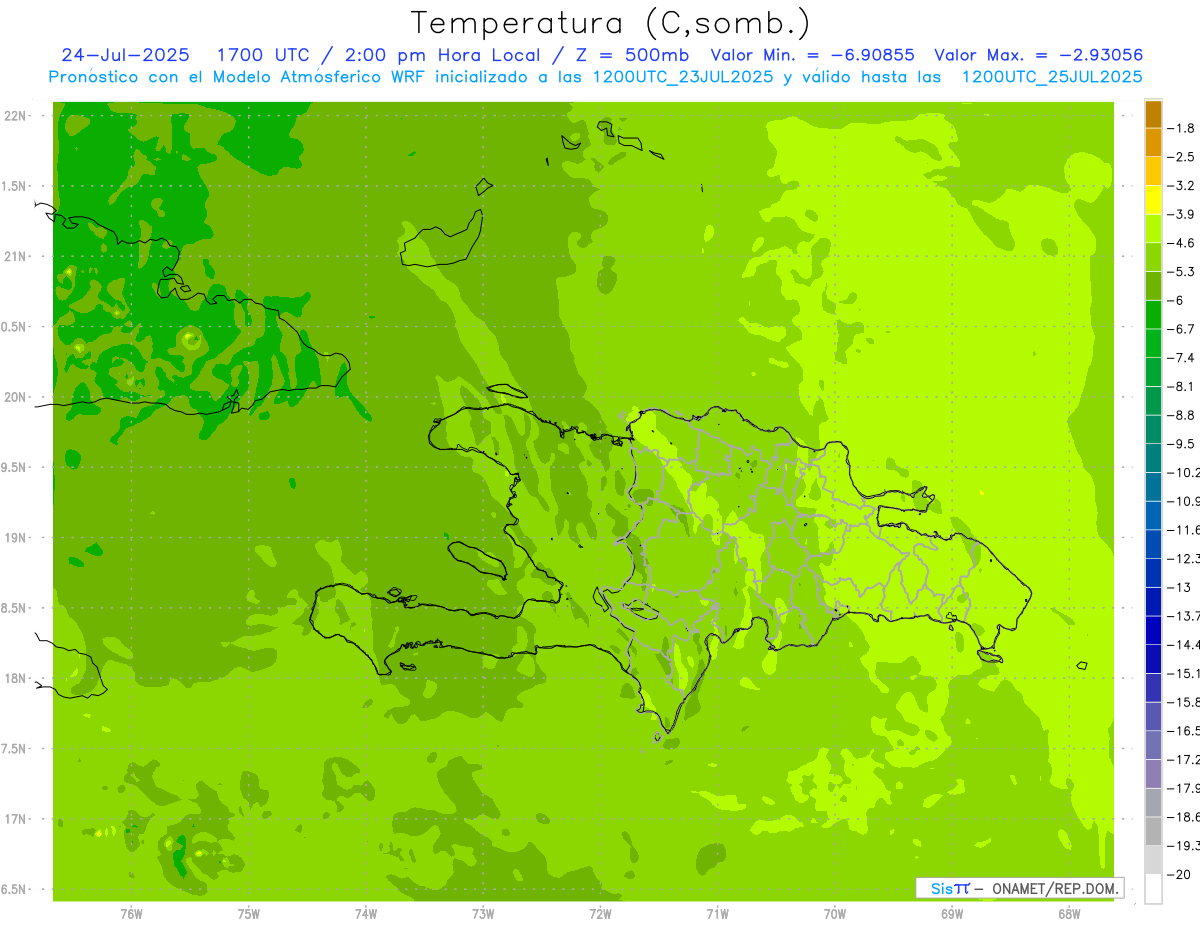1200x927 pixels.
Task: Click the '-13.7' colorbar value
Action: point(1184,615)
